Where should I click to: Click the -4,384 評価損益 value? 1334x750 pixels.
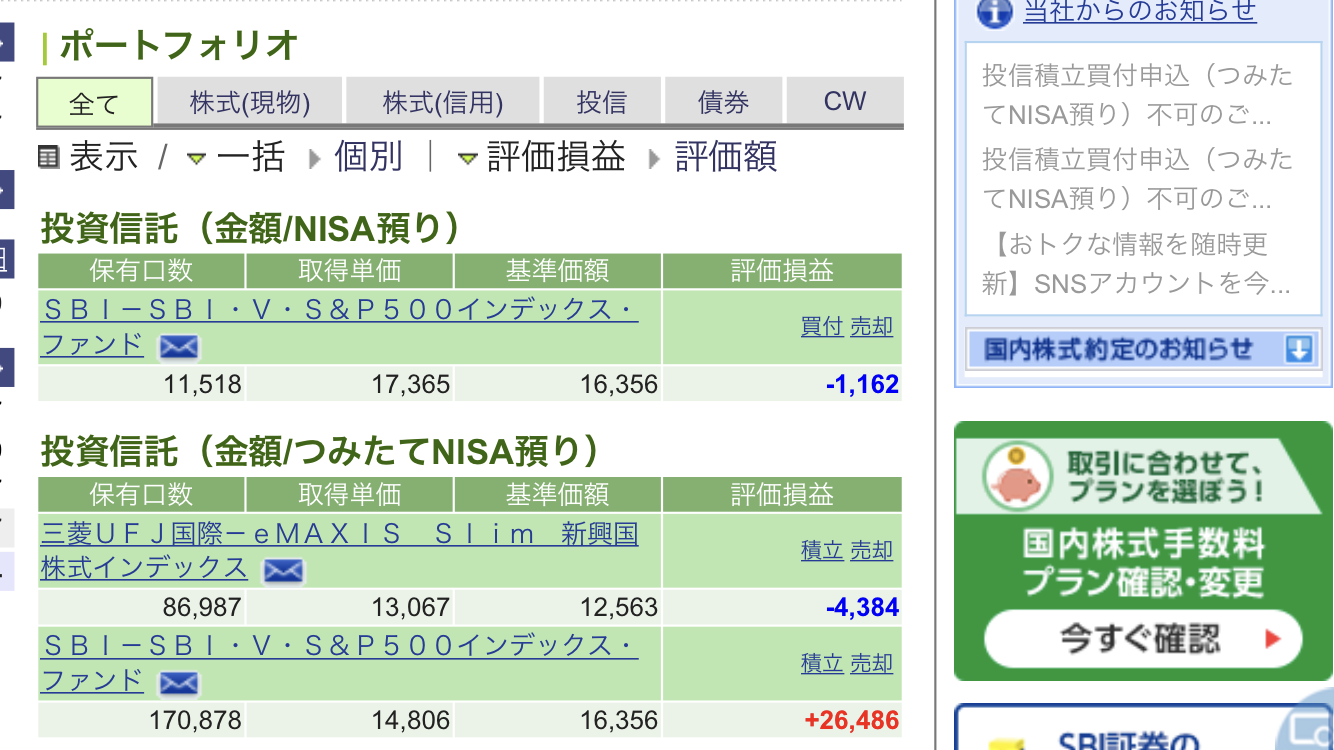(863, 607)
